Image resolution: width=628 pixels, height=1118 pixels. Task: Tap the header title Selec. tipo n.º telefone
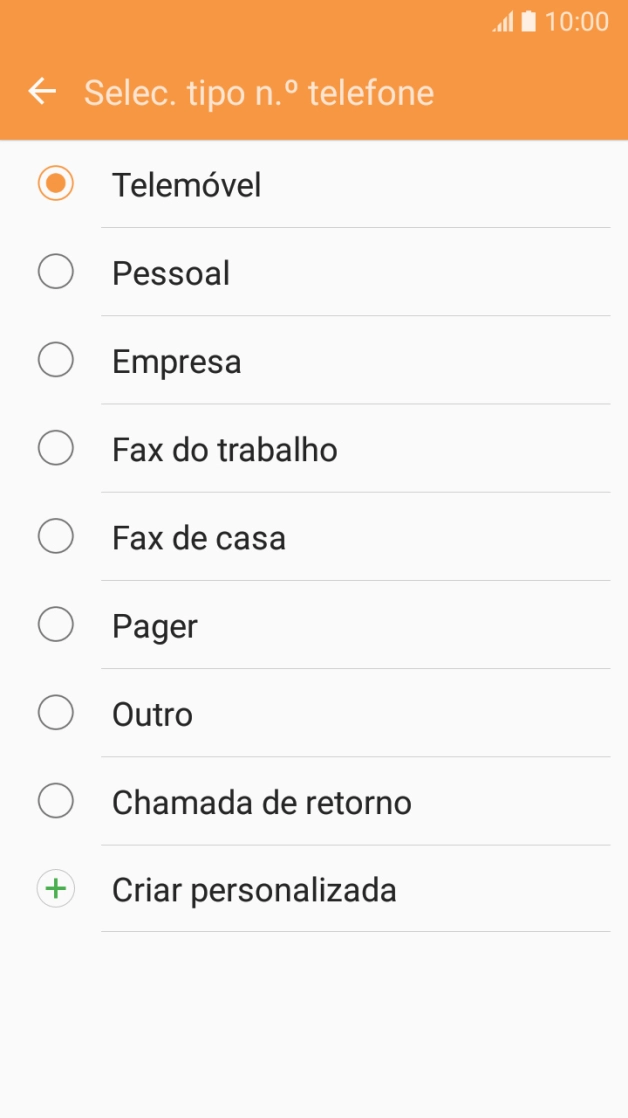[260, 91]
